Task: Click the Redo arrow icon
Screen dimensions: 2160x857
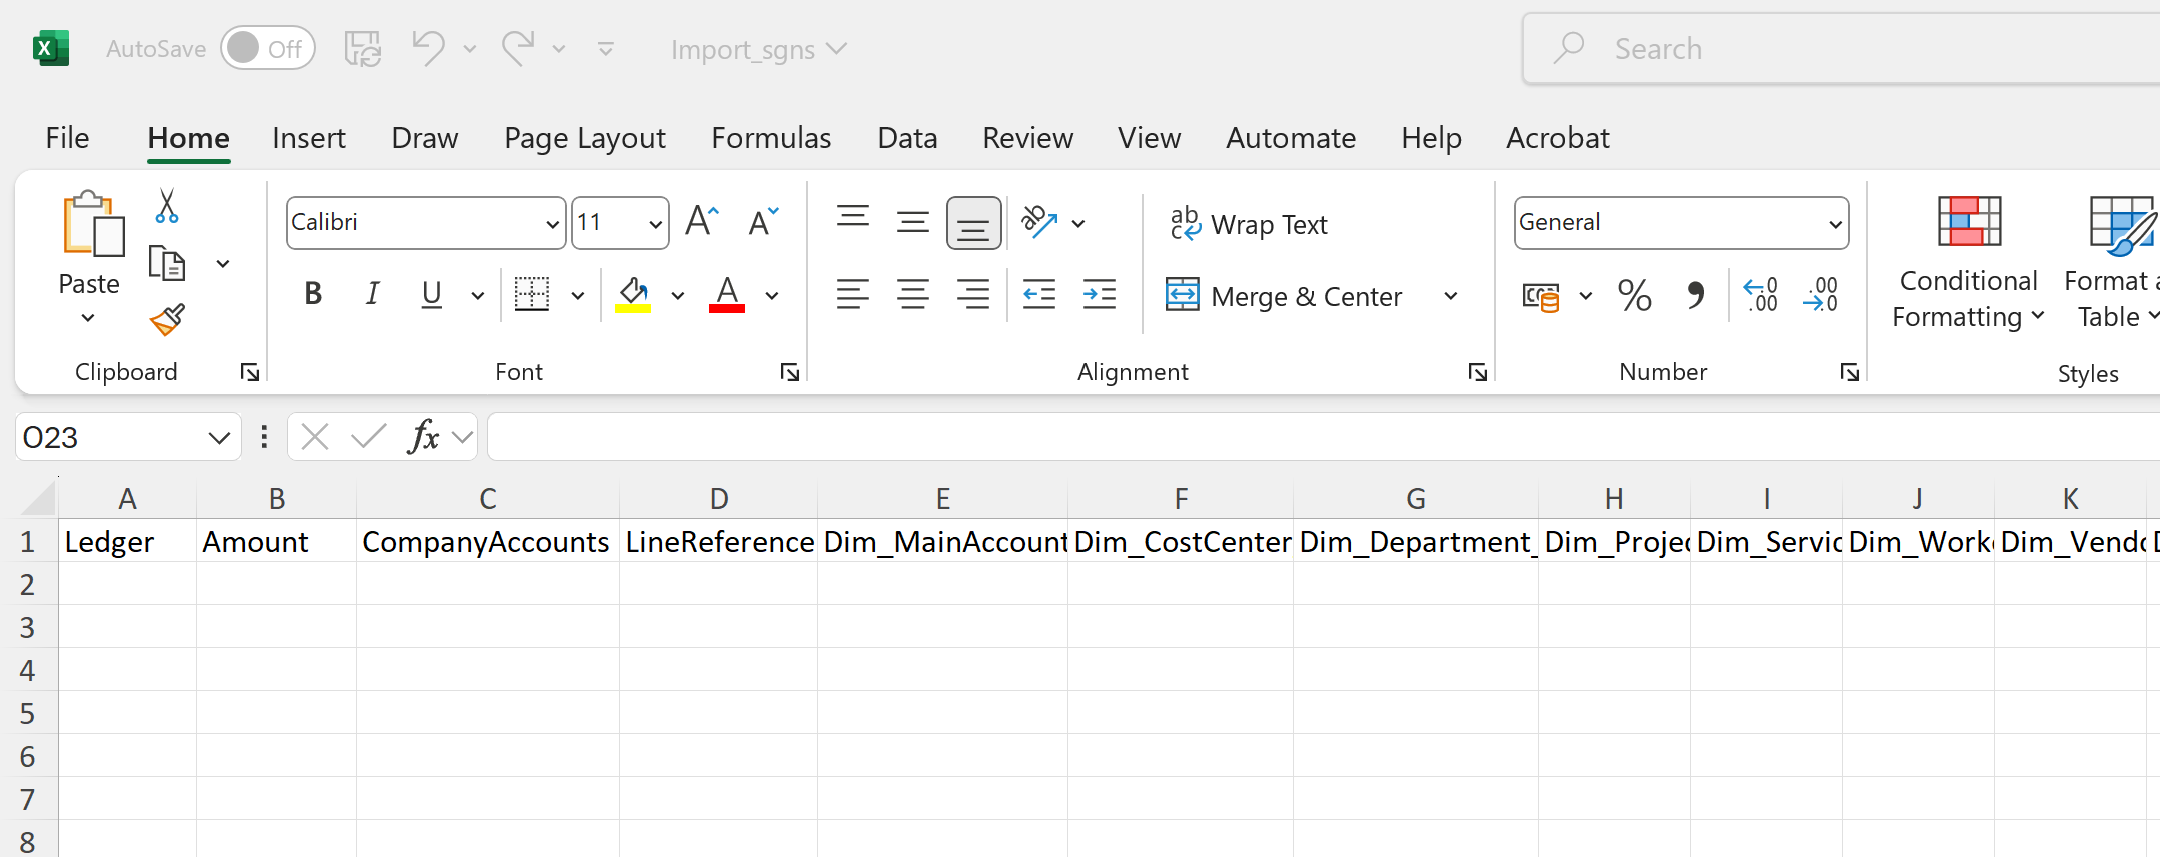Action: (519, 48)
